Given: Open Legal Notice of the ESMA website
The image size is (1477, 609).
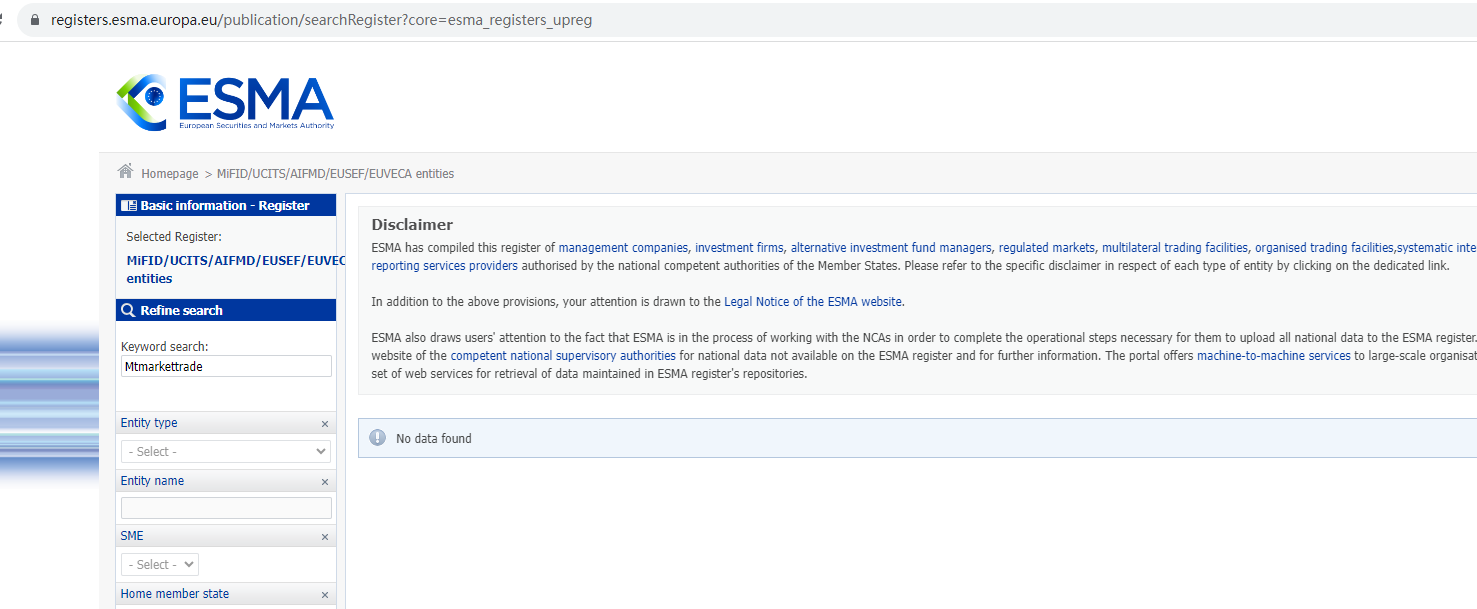Looking at the screenshot, I should click(813, 301).
